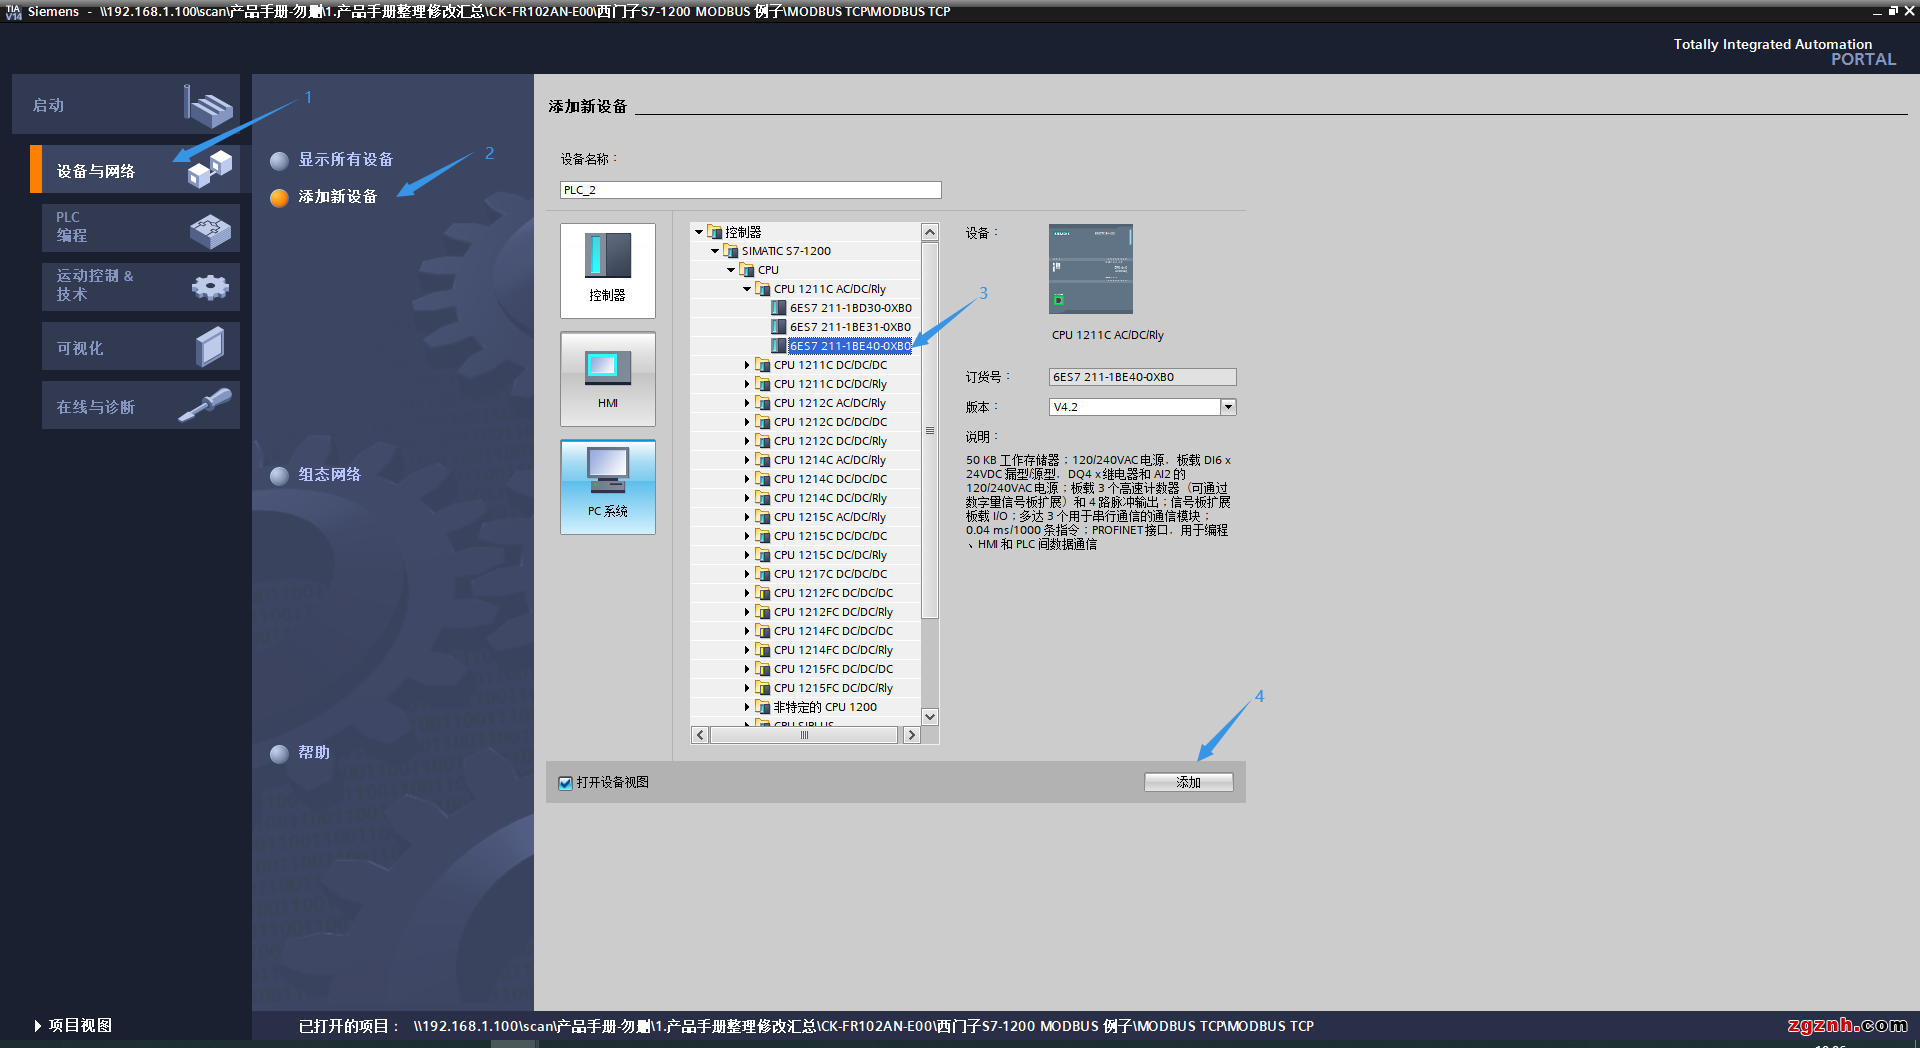Select the 控制器 controller device category icon
1920x1048 pixels.
point(607,268)
